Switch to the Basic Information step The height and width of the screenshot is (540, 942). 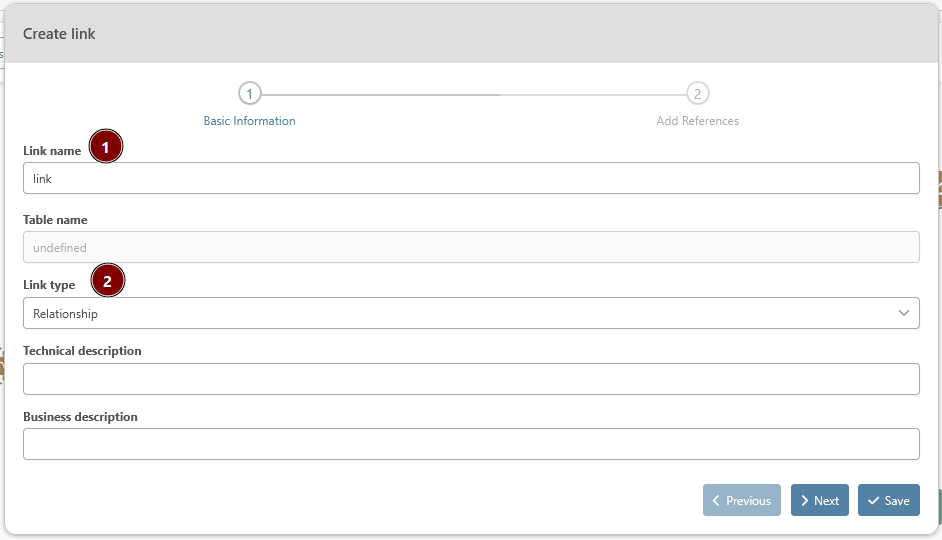pyautogui.click(x=249, y=121)
